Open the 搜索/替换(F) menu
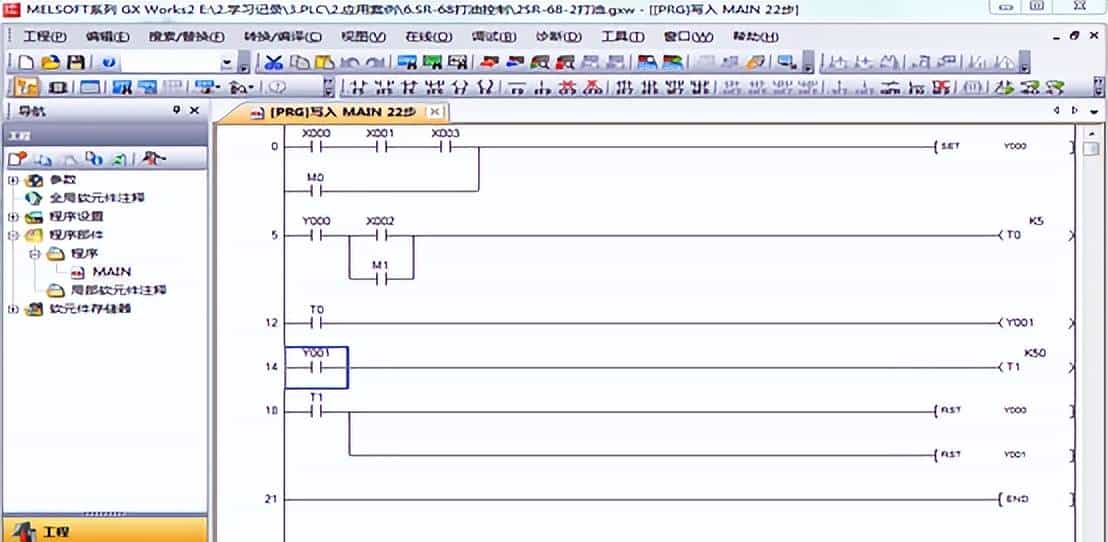1108x542 pixels. 186,37
